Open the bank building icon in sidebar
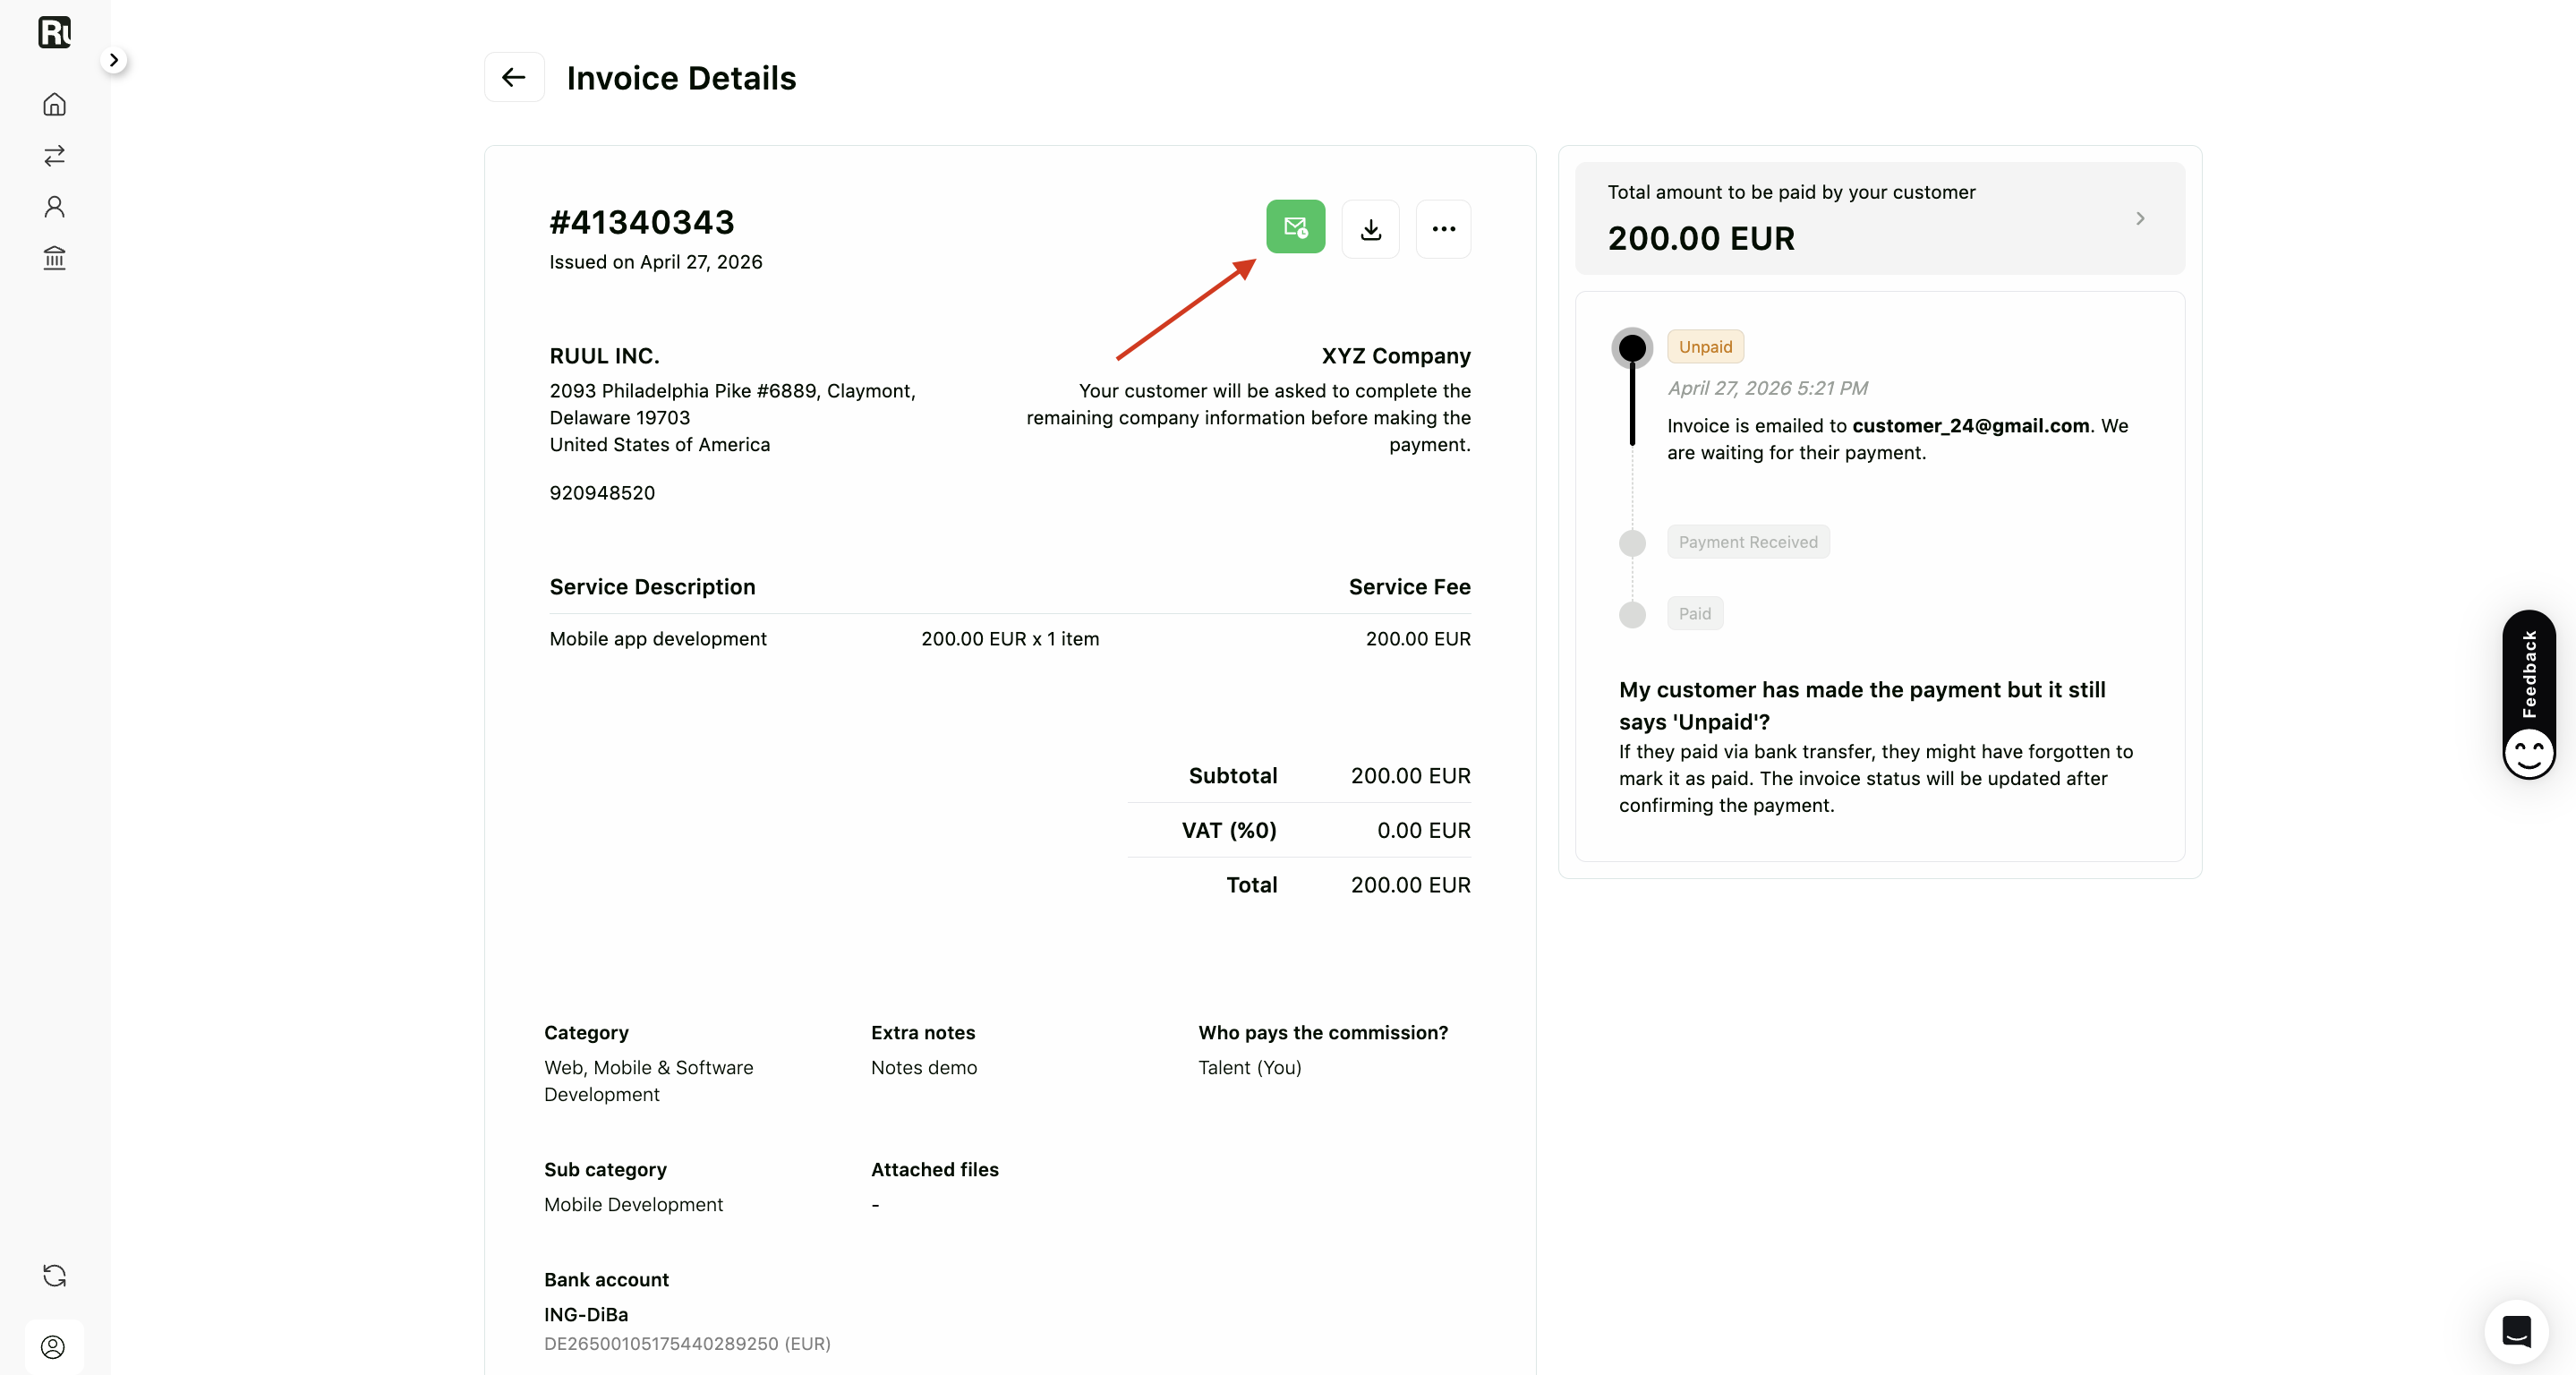 coord(55,258)
